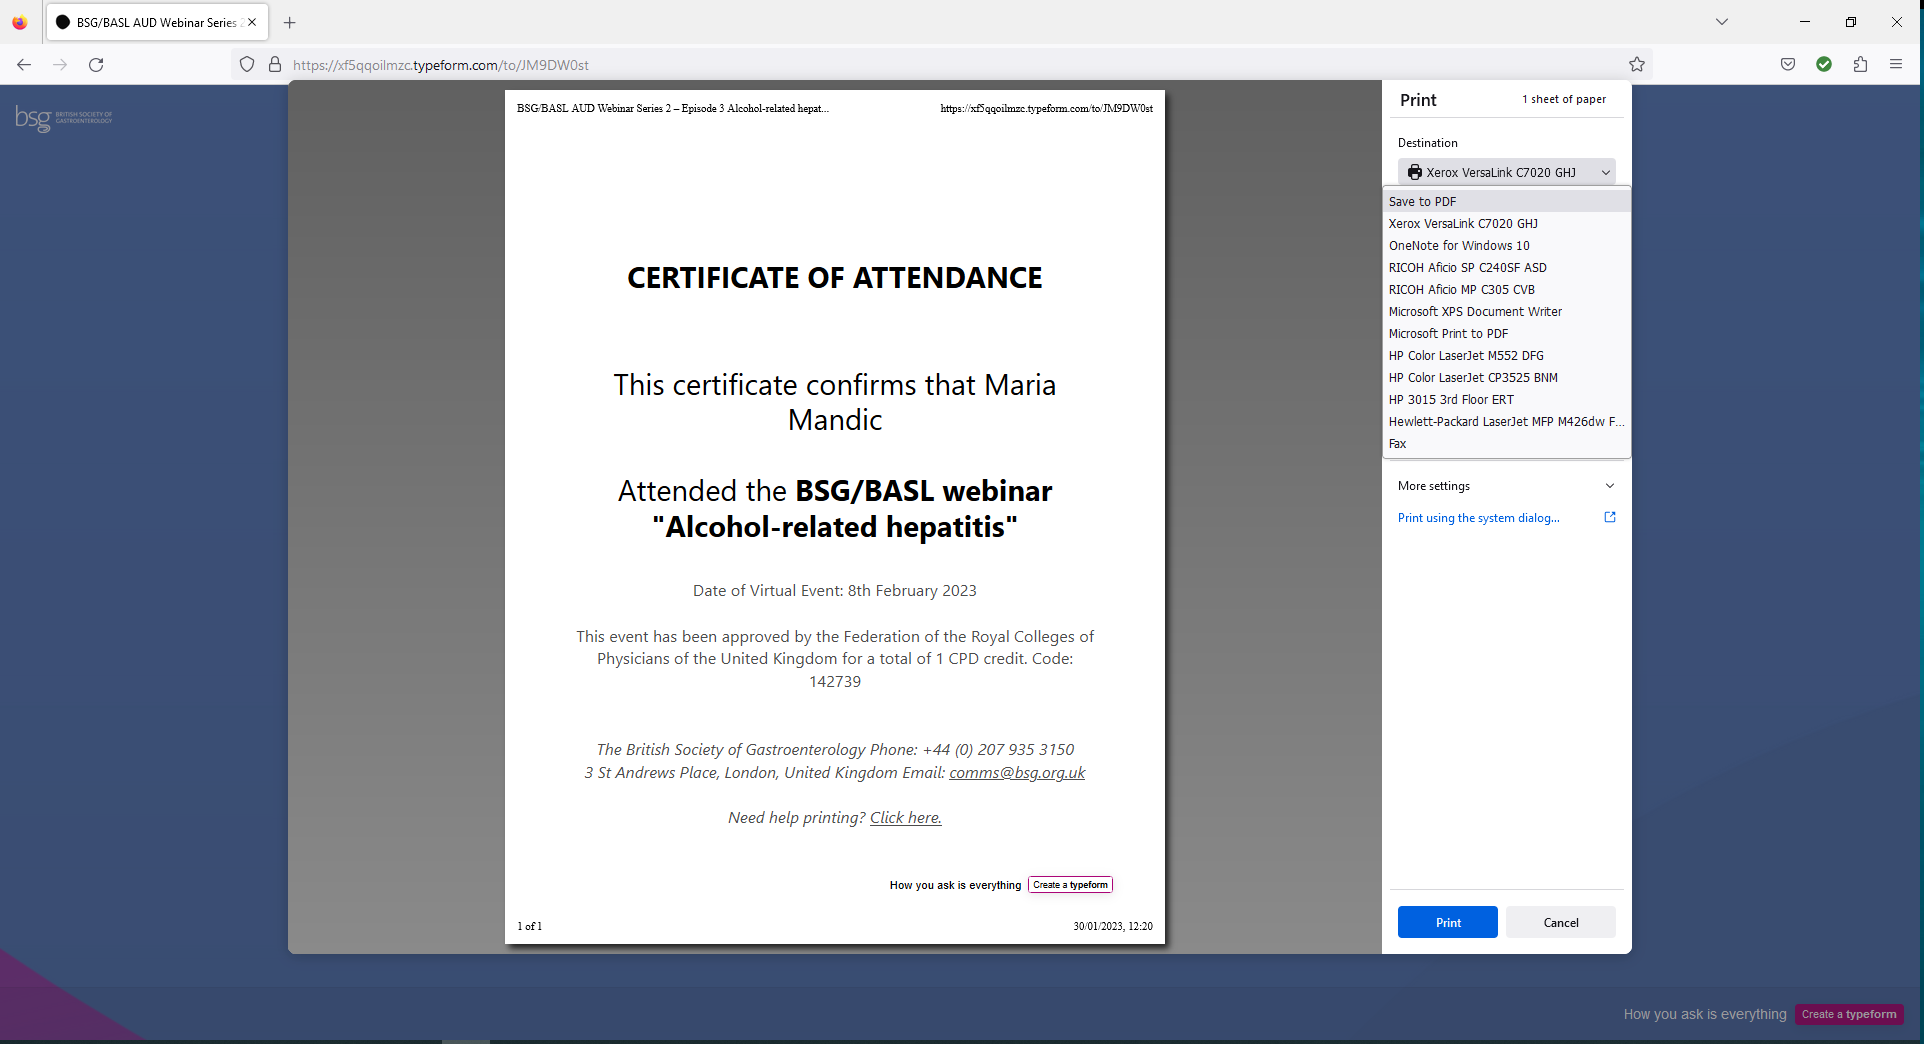Click comms@bsg.org.uk email link in preview
This screenshot has width=1924, height=1044.
pos(1017,772)
